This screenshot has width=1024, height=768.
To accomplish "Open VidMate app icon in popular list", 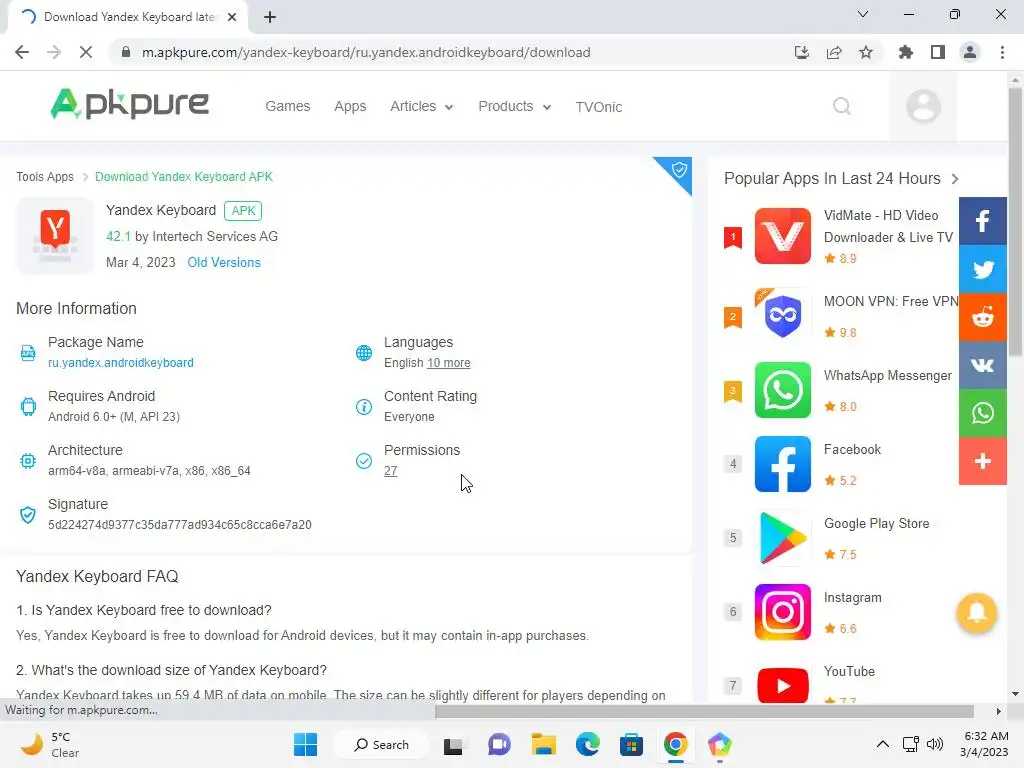I will pos(782,236).
